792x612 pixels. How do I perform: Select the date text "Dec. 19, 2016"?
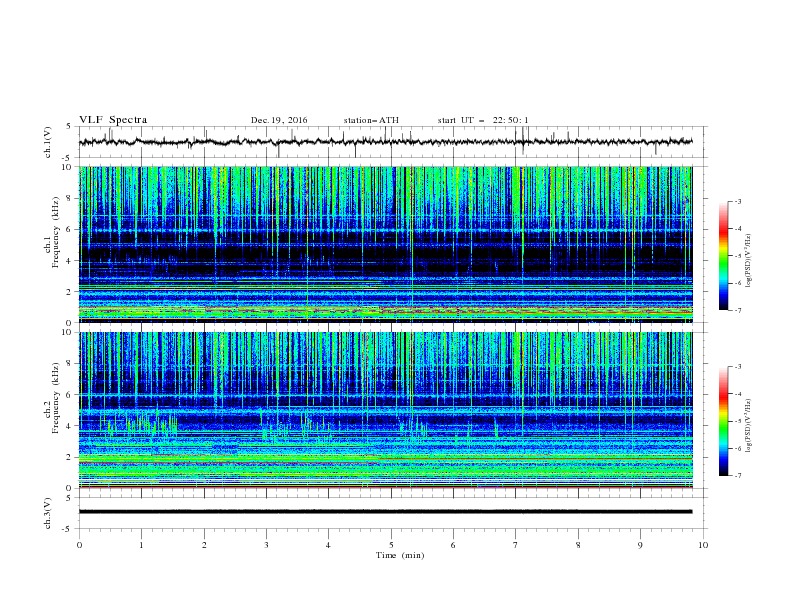coord(279,120)
